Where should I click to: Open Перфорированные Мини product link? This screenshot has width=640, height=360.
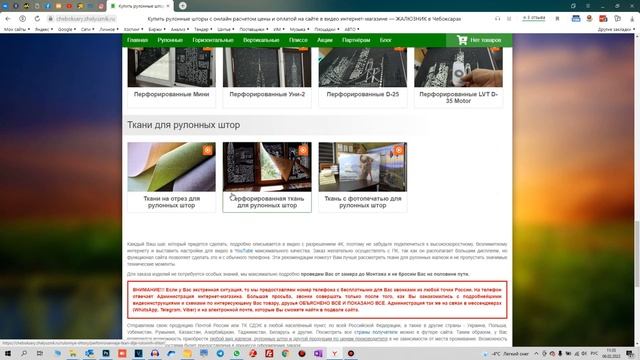pos(171,94)
